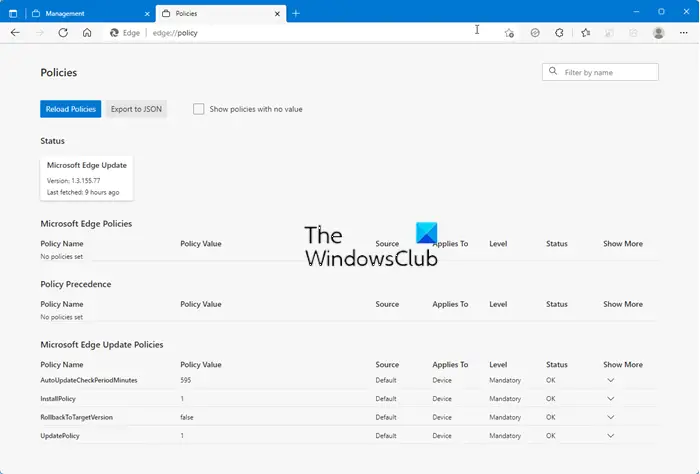Minimize the Edge window

[636, 12]
